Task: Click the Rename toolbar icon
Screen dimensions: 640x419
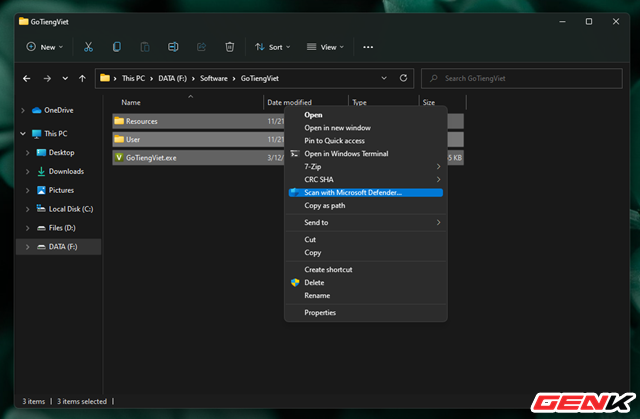Action: click(173, 47)
